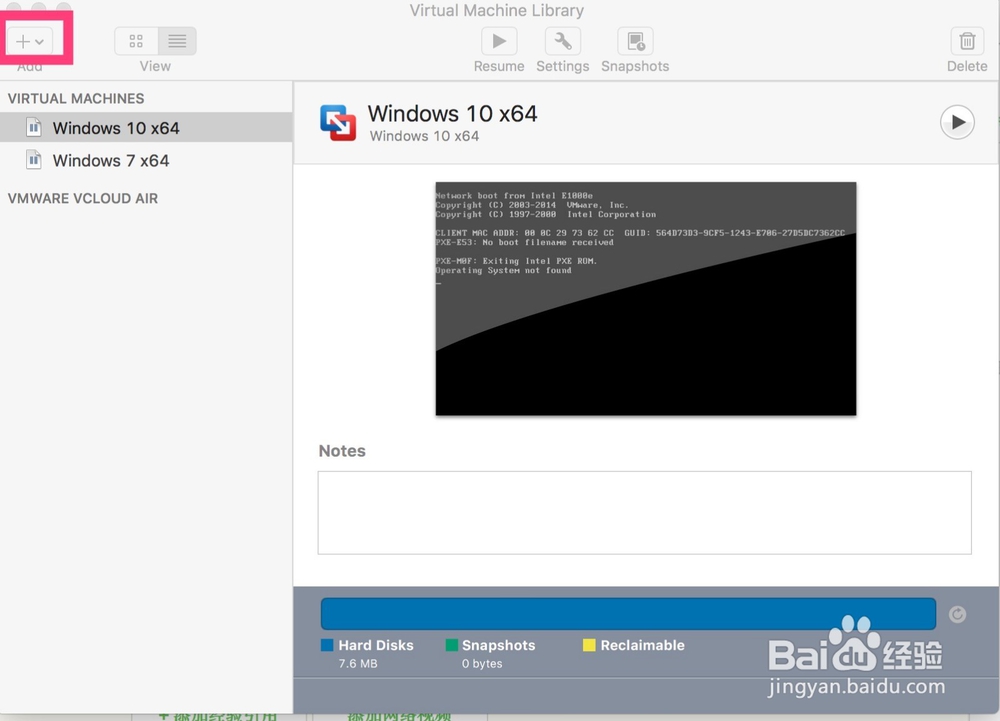Resume the selected virtual machine
The image size is (1000, 721).
click(x=499, y=41)
